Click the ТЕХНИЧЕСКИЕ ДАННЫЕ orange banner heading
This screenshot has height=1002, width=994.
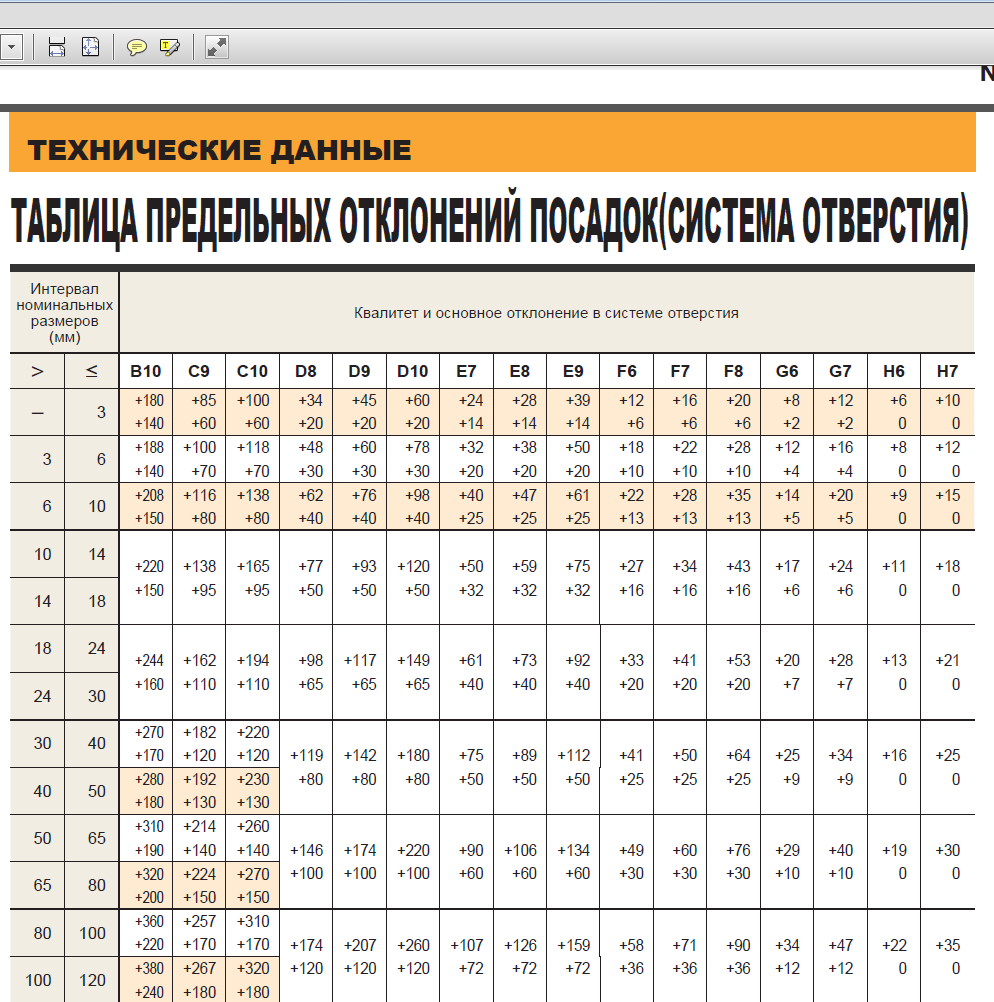click(219, 151)
